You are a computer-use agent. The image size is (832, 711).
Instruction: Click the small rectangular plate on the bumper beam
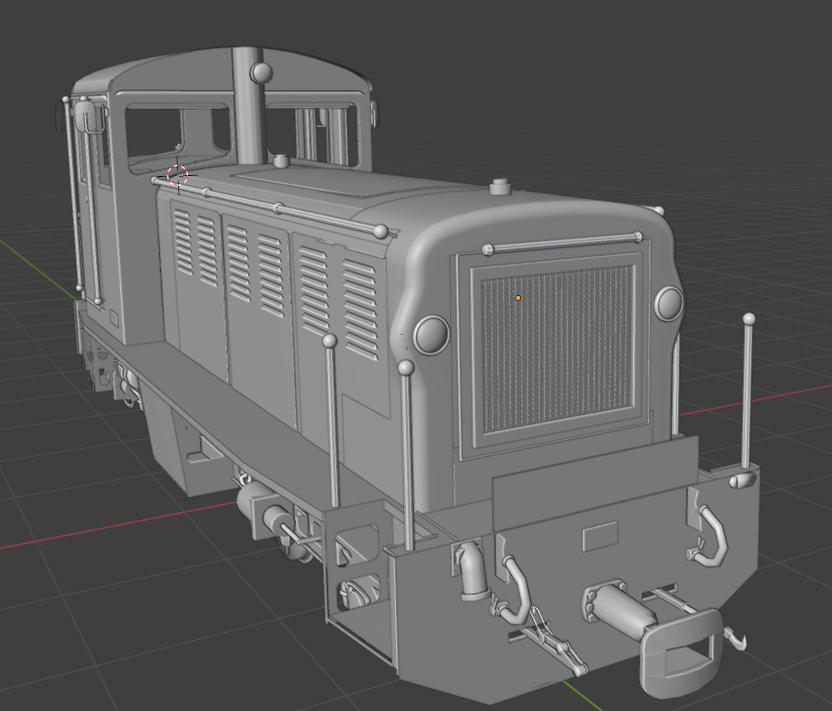pyautogui.click(x=600, y=536)
